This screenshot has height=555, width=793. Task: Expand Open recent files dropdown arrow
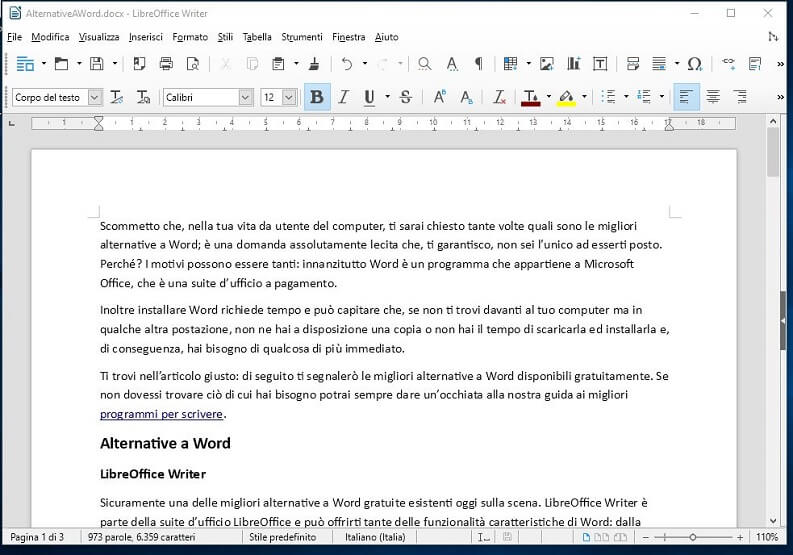(x=79, y=64)
